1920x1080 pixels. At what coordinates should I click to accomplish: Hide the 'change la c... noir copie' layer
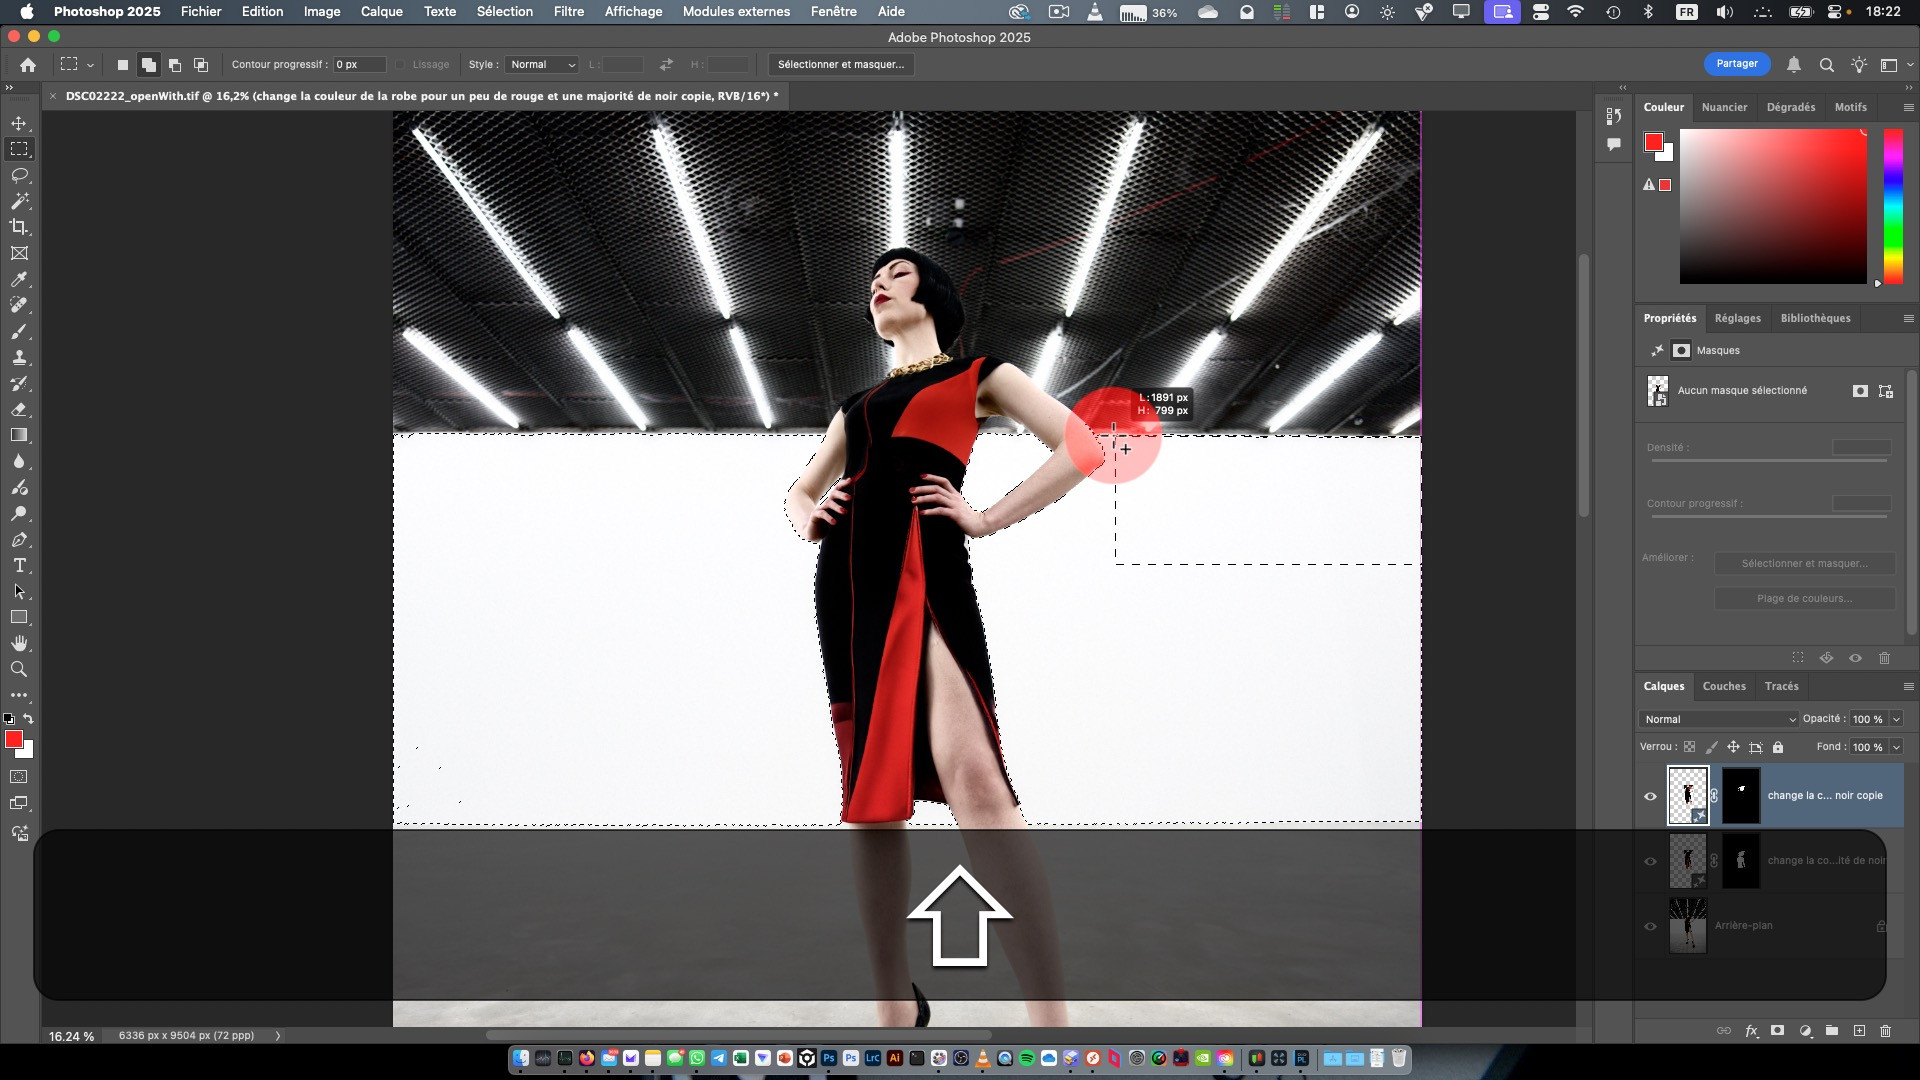[x=1650, y=796]
